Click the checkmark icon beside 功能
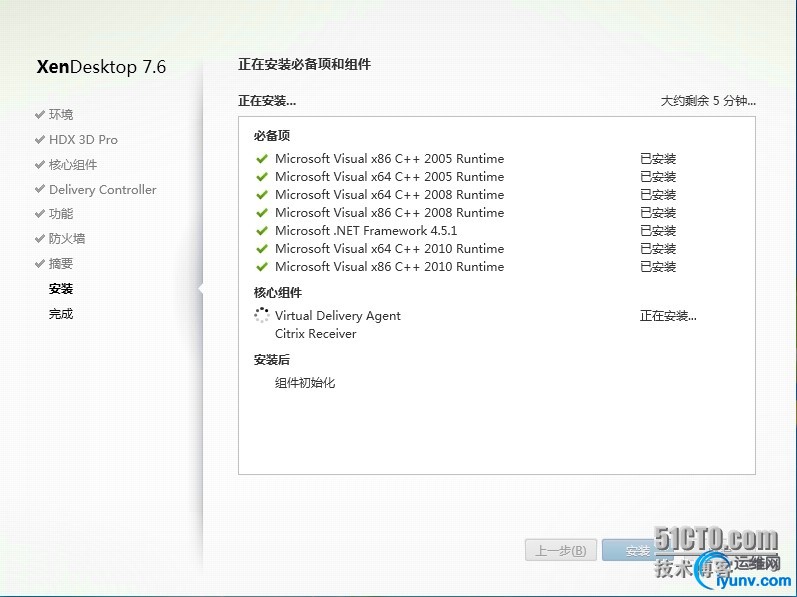The width and height of the screenshot is (797, 597). 40,214
